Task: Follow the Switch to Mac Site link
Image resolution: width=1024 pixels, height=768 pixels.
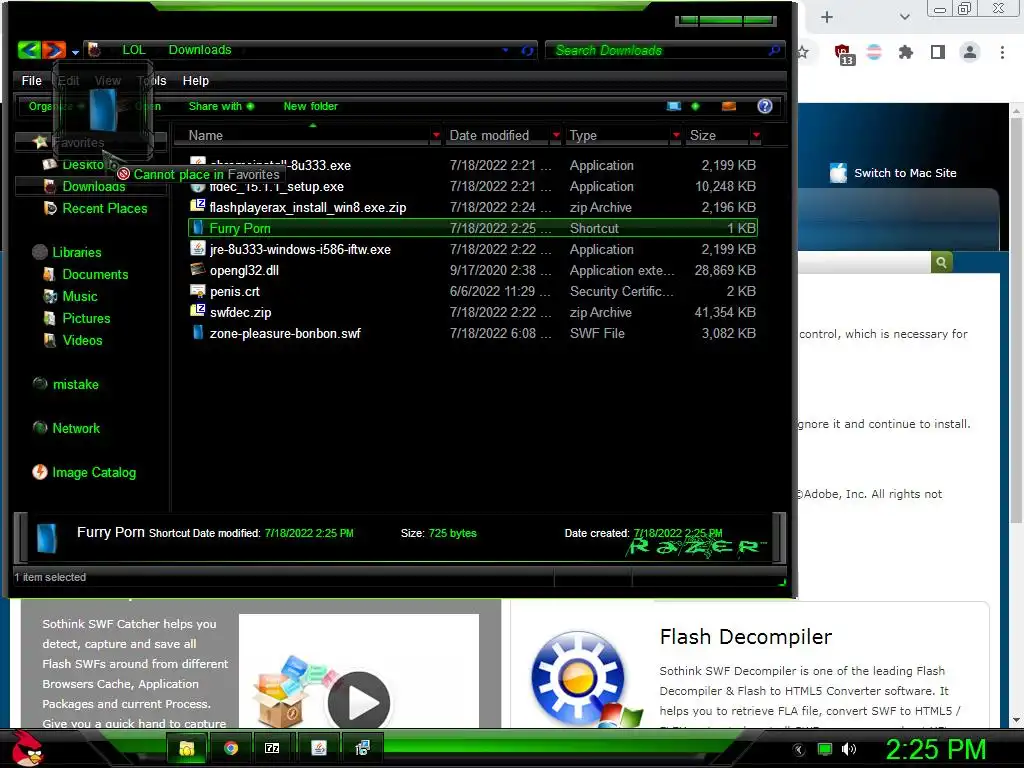Action: coord(904,173)
